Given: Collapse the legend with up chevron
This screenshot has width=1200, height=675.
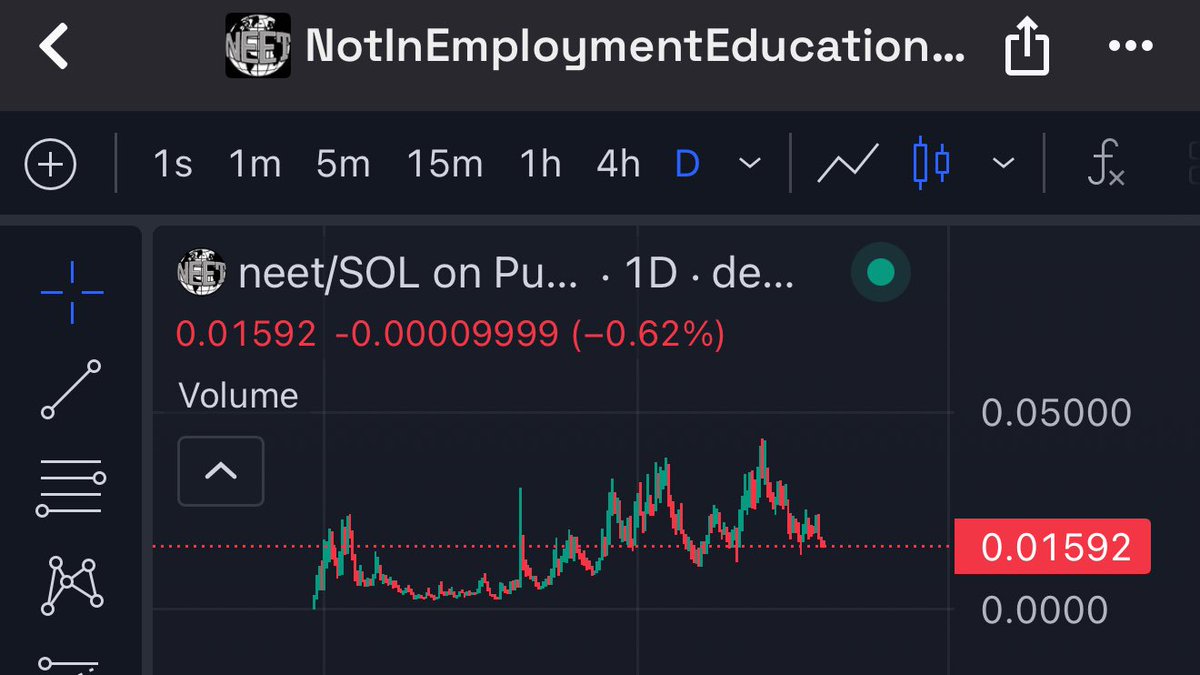Looking at the screenshot, I should pos(221,471).
